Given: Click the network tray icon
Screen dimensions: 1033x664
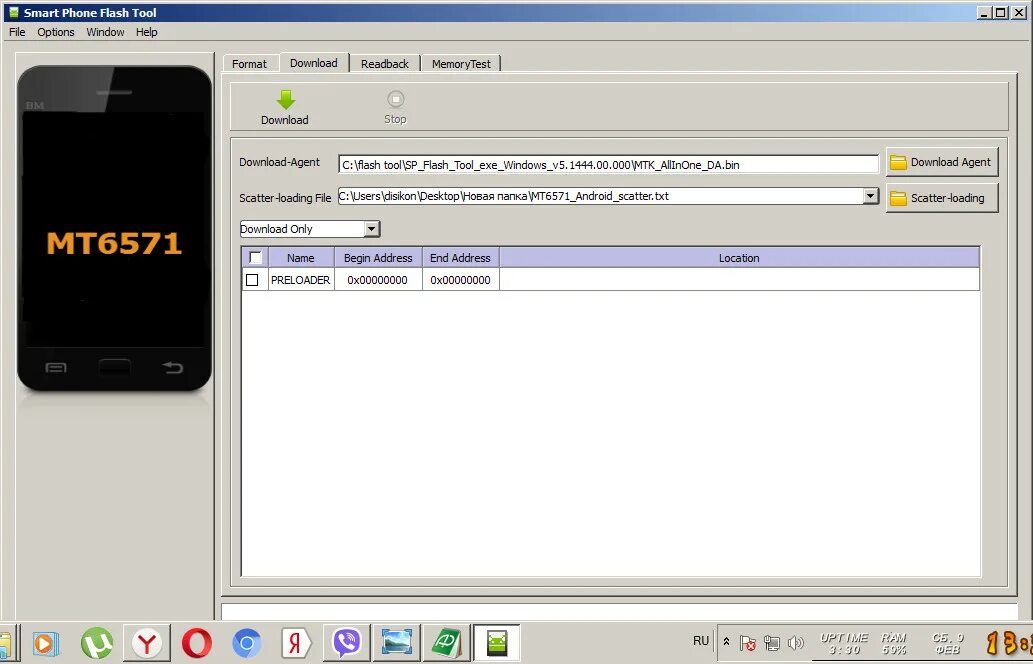Looking at the screenshot, I should pyautogui.click(x=772, y=642).
